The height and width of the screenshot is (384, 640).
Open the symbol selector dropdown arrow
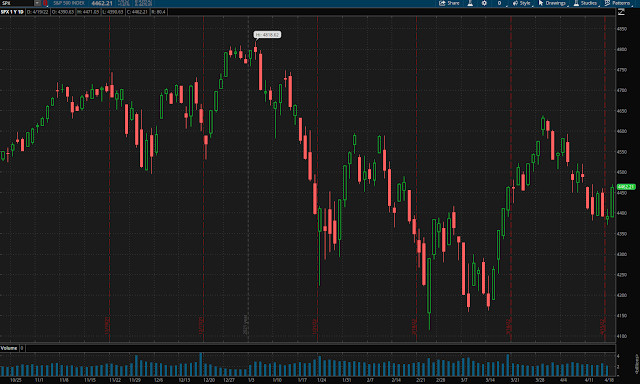(37, 3)
